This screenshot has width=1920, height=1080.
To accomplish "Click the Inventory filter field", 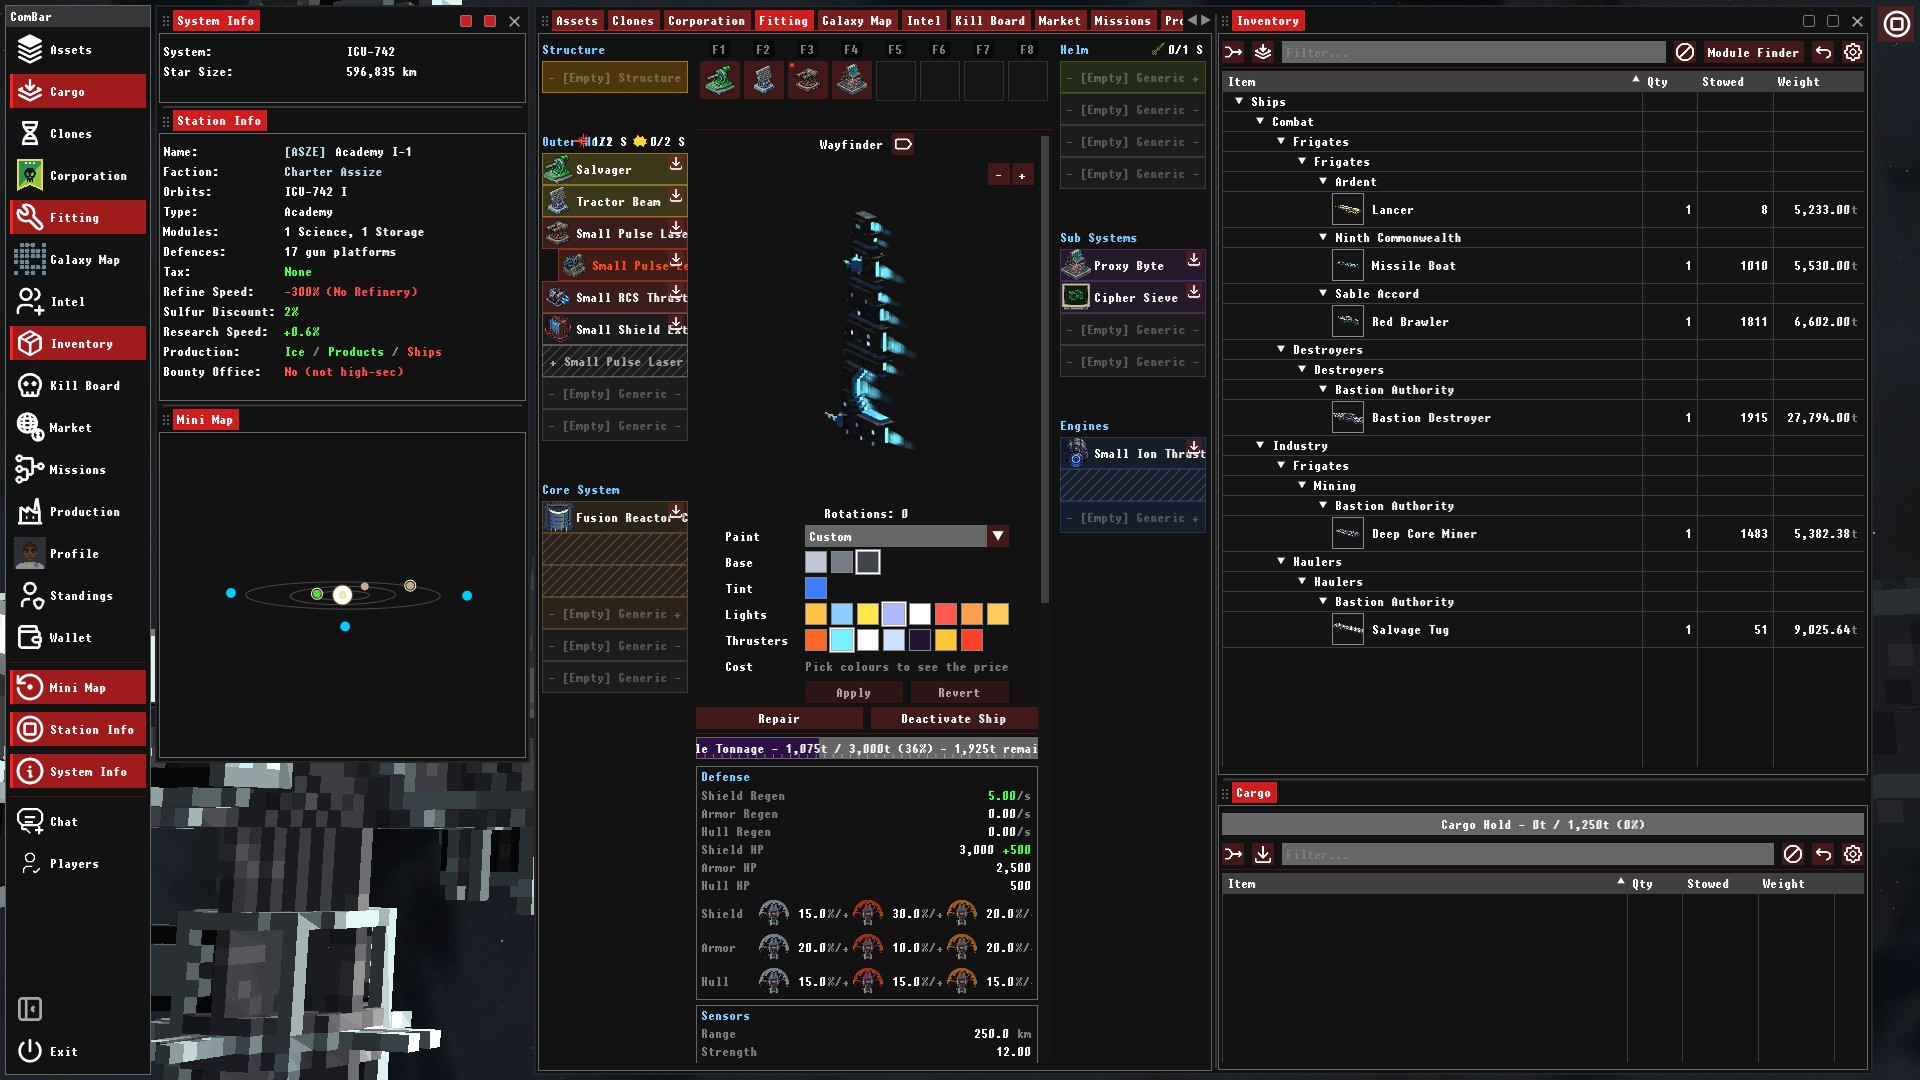I will 1472,52.
